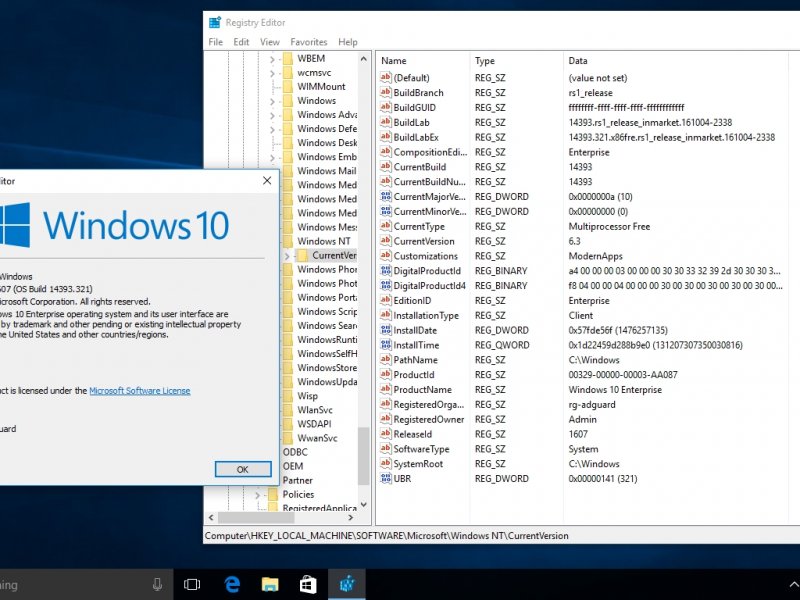The width and height of the screenshot is (800, 600).
Task: Select the WlanSvc key in tree
Action: click(x=315, y=410)
